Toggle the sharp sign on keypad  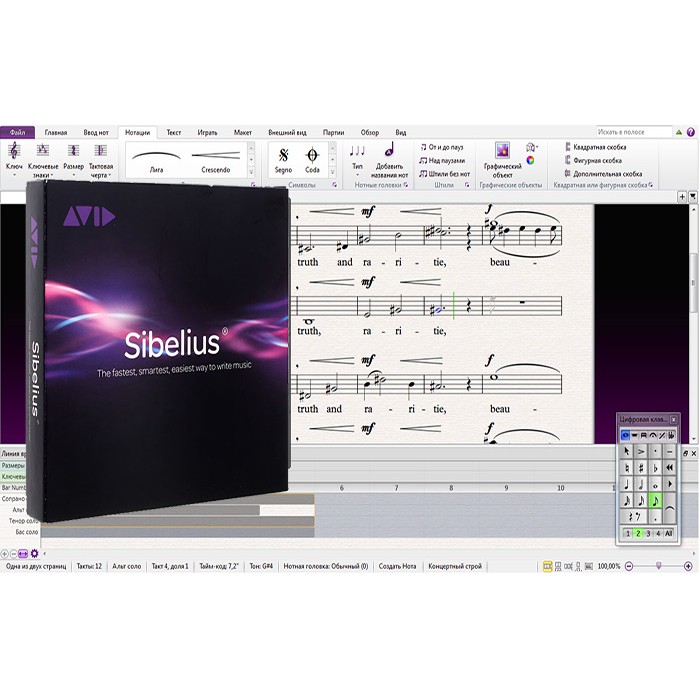click(x=641, y=467)
